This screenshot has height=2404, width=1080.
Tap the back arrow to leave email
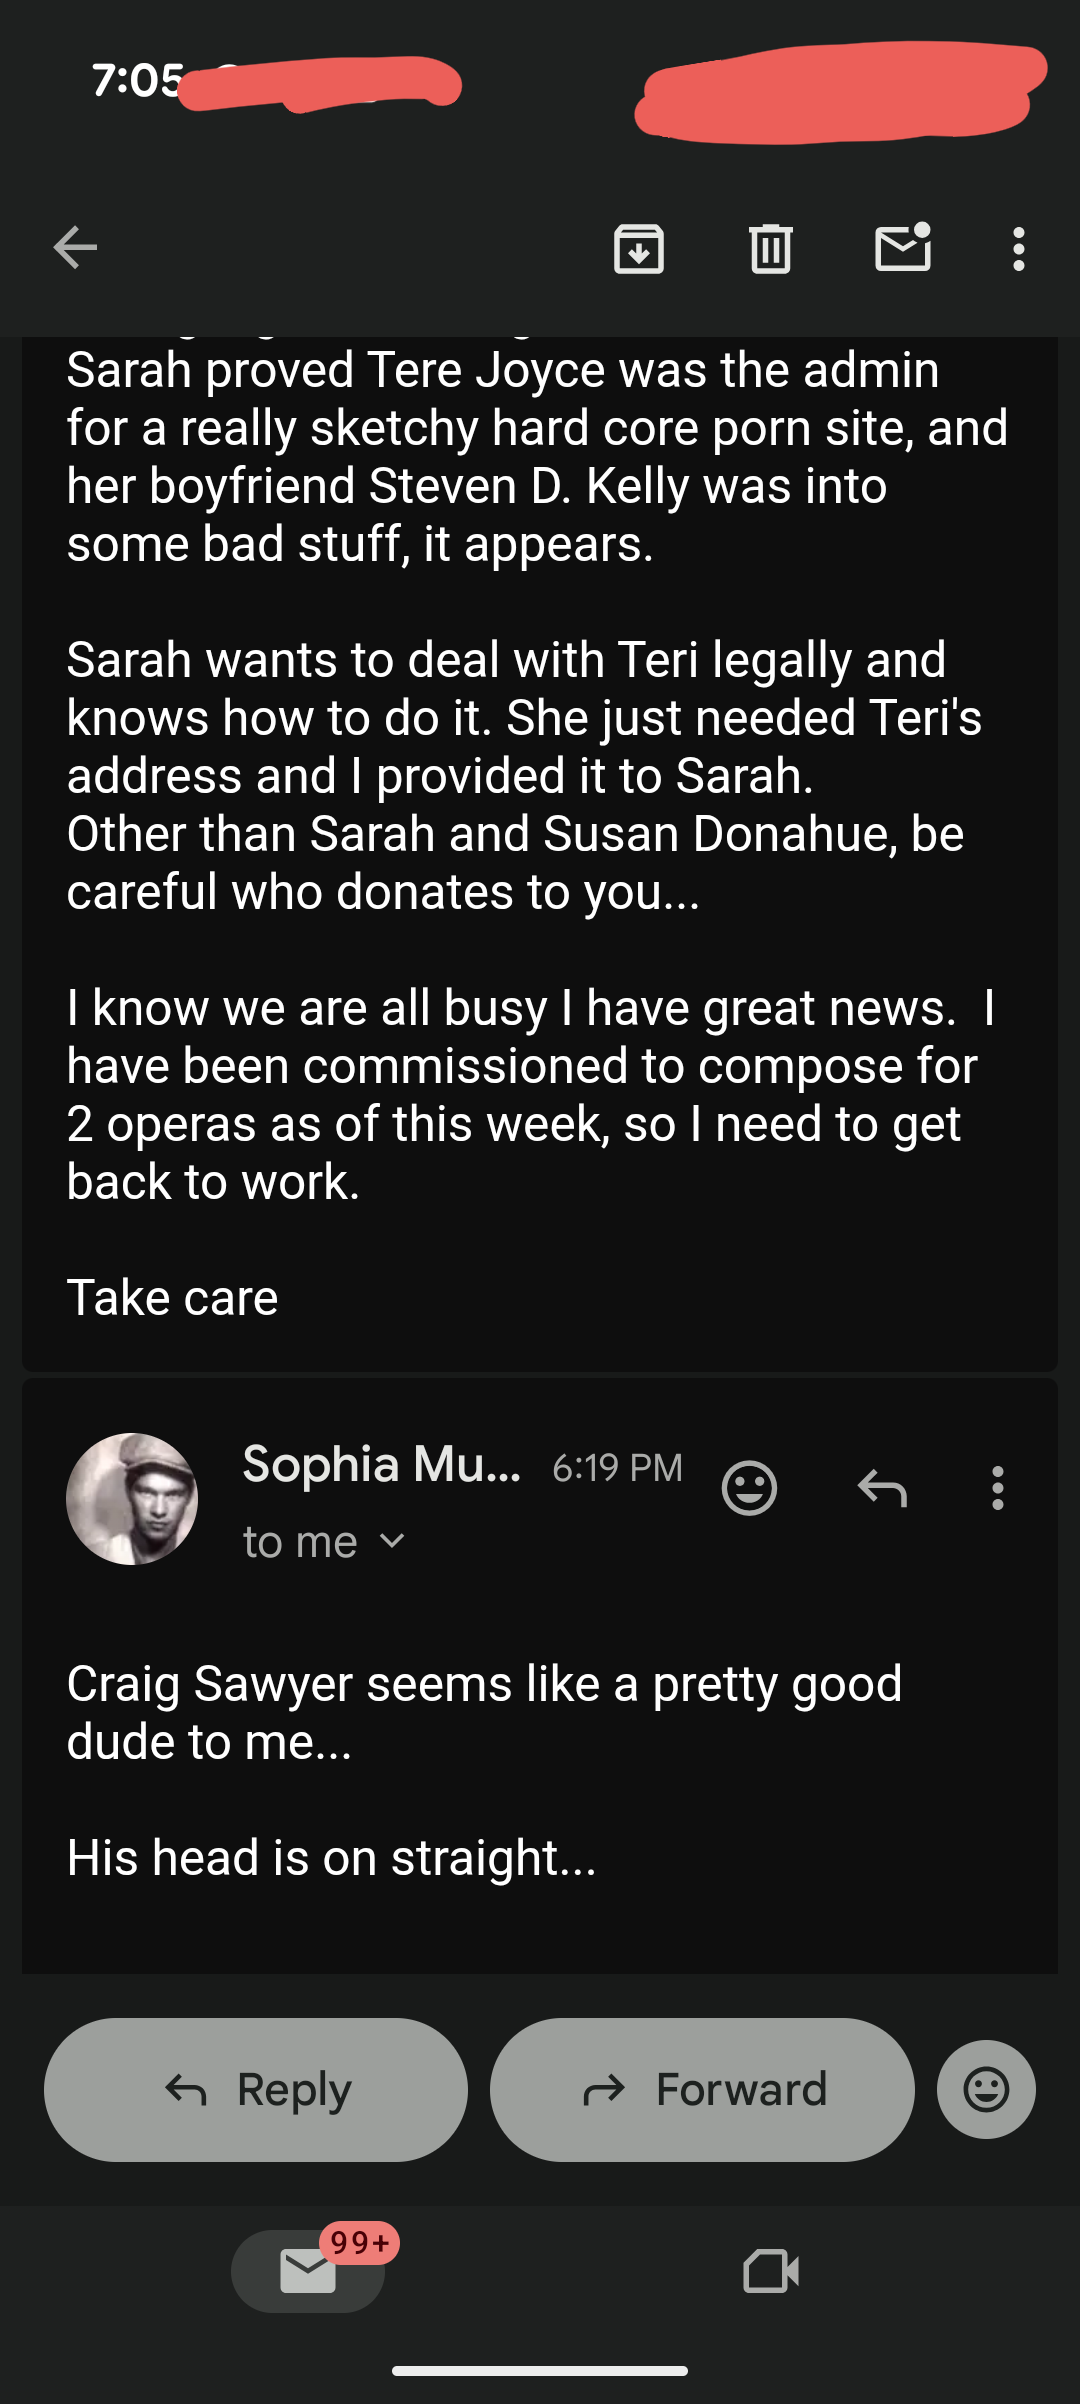[75, 248]
